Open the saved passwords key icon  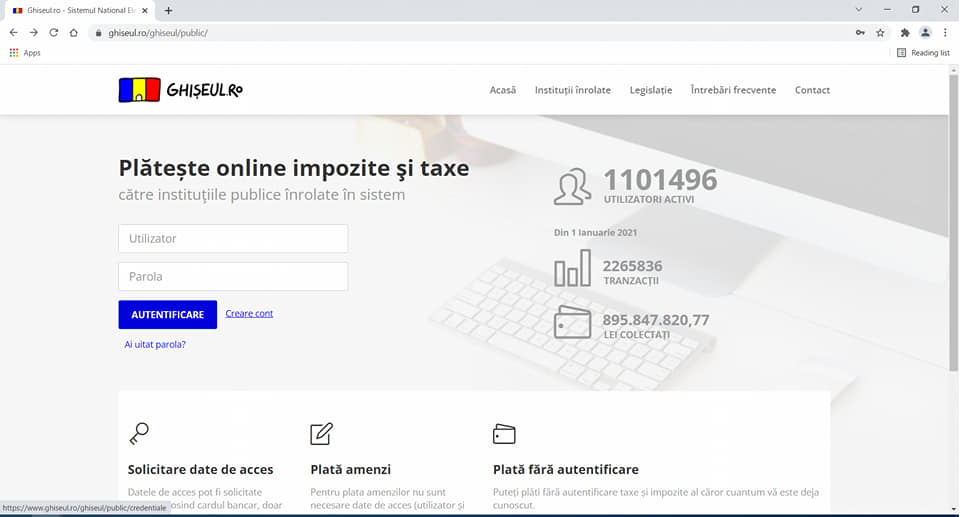(x=860, y=33)
